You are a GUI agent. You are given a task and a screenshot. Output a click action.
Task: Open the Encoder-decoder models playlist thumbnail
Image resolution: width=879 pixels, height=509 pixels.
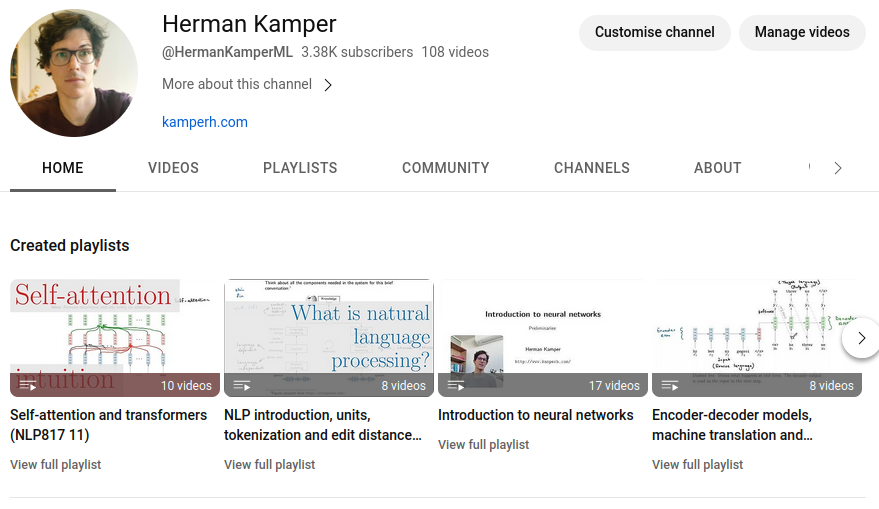[757, 338]
